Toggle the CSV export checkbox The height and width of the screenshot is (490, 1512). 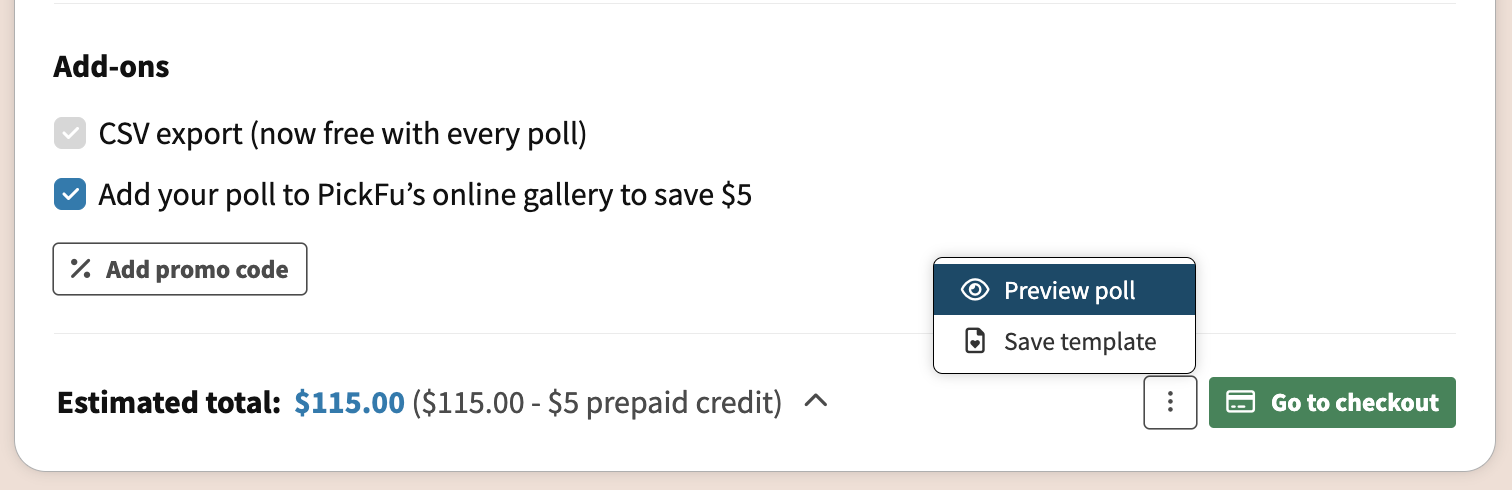[70, 133]
